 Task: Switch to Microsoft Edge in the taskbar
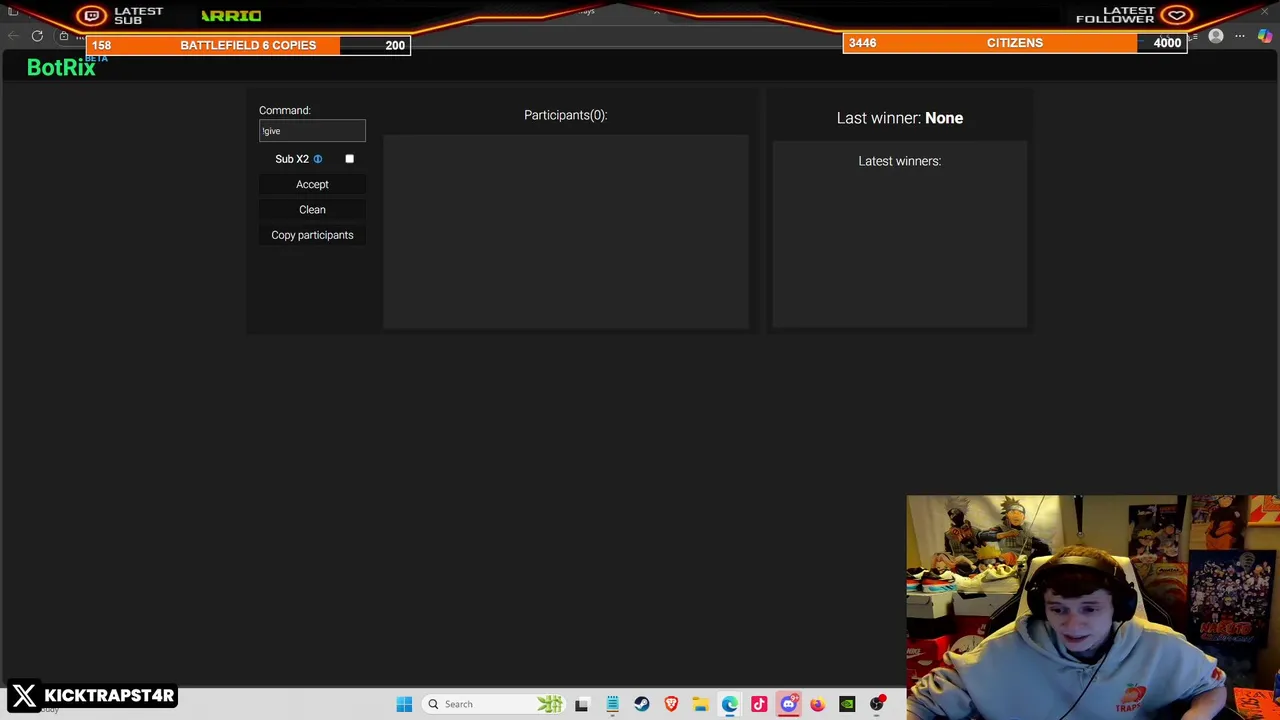[x=730, y=704]
